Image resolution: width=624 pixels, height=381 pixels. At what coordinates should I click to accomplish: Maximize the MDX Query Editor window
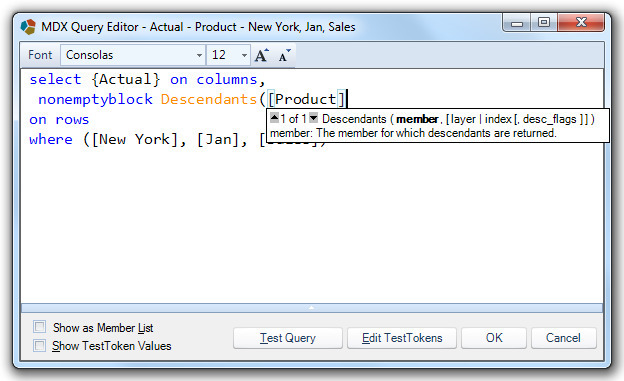point(544,22)
